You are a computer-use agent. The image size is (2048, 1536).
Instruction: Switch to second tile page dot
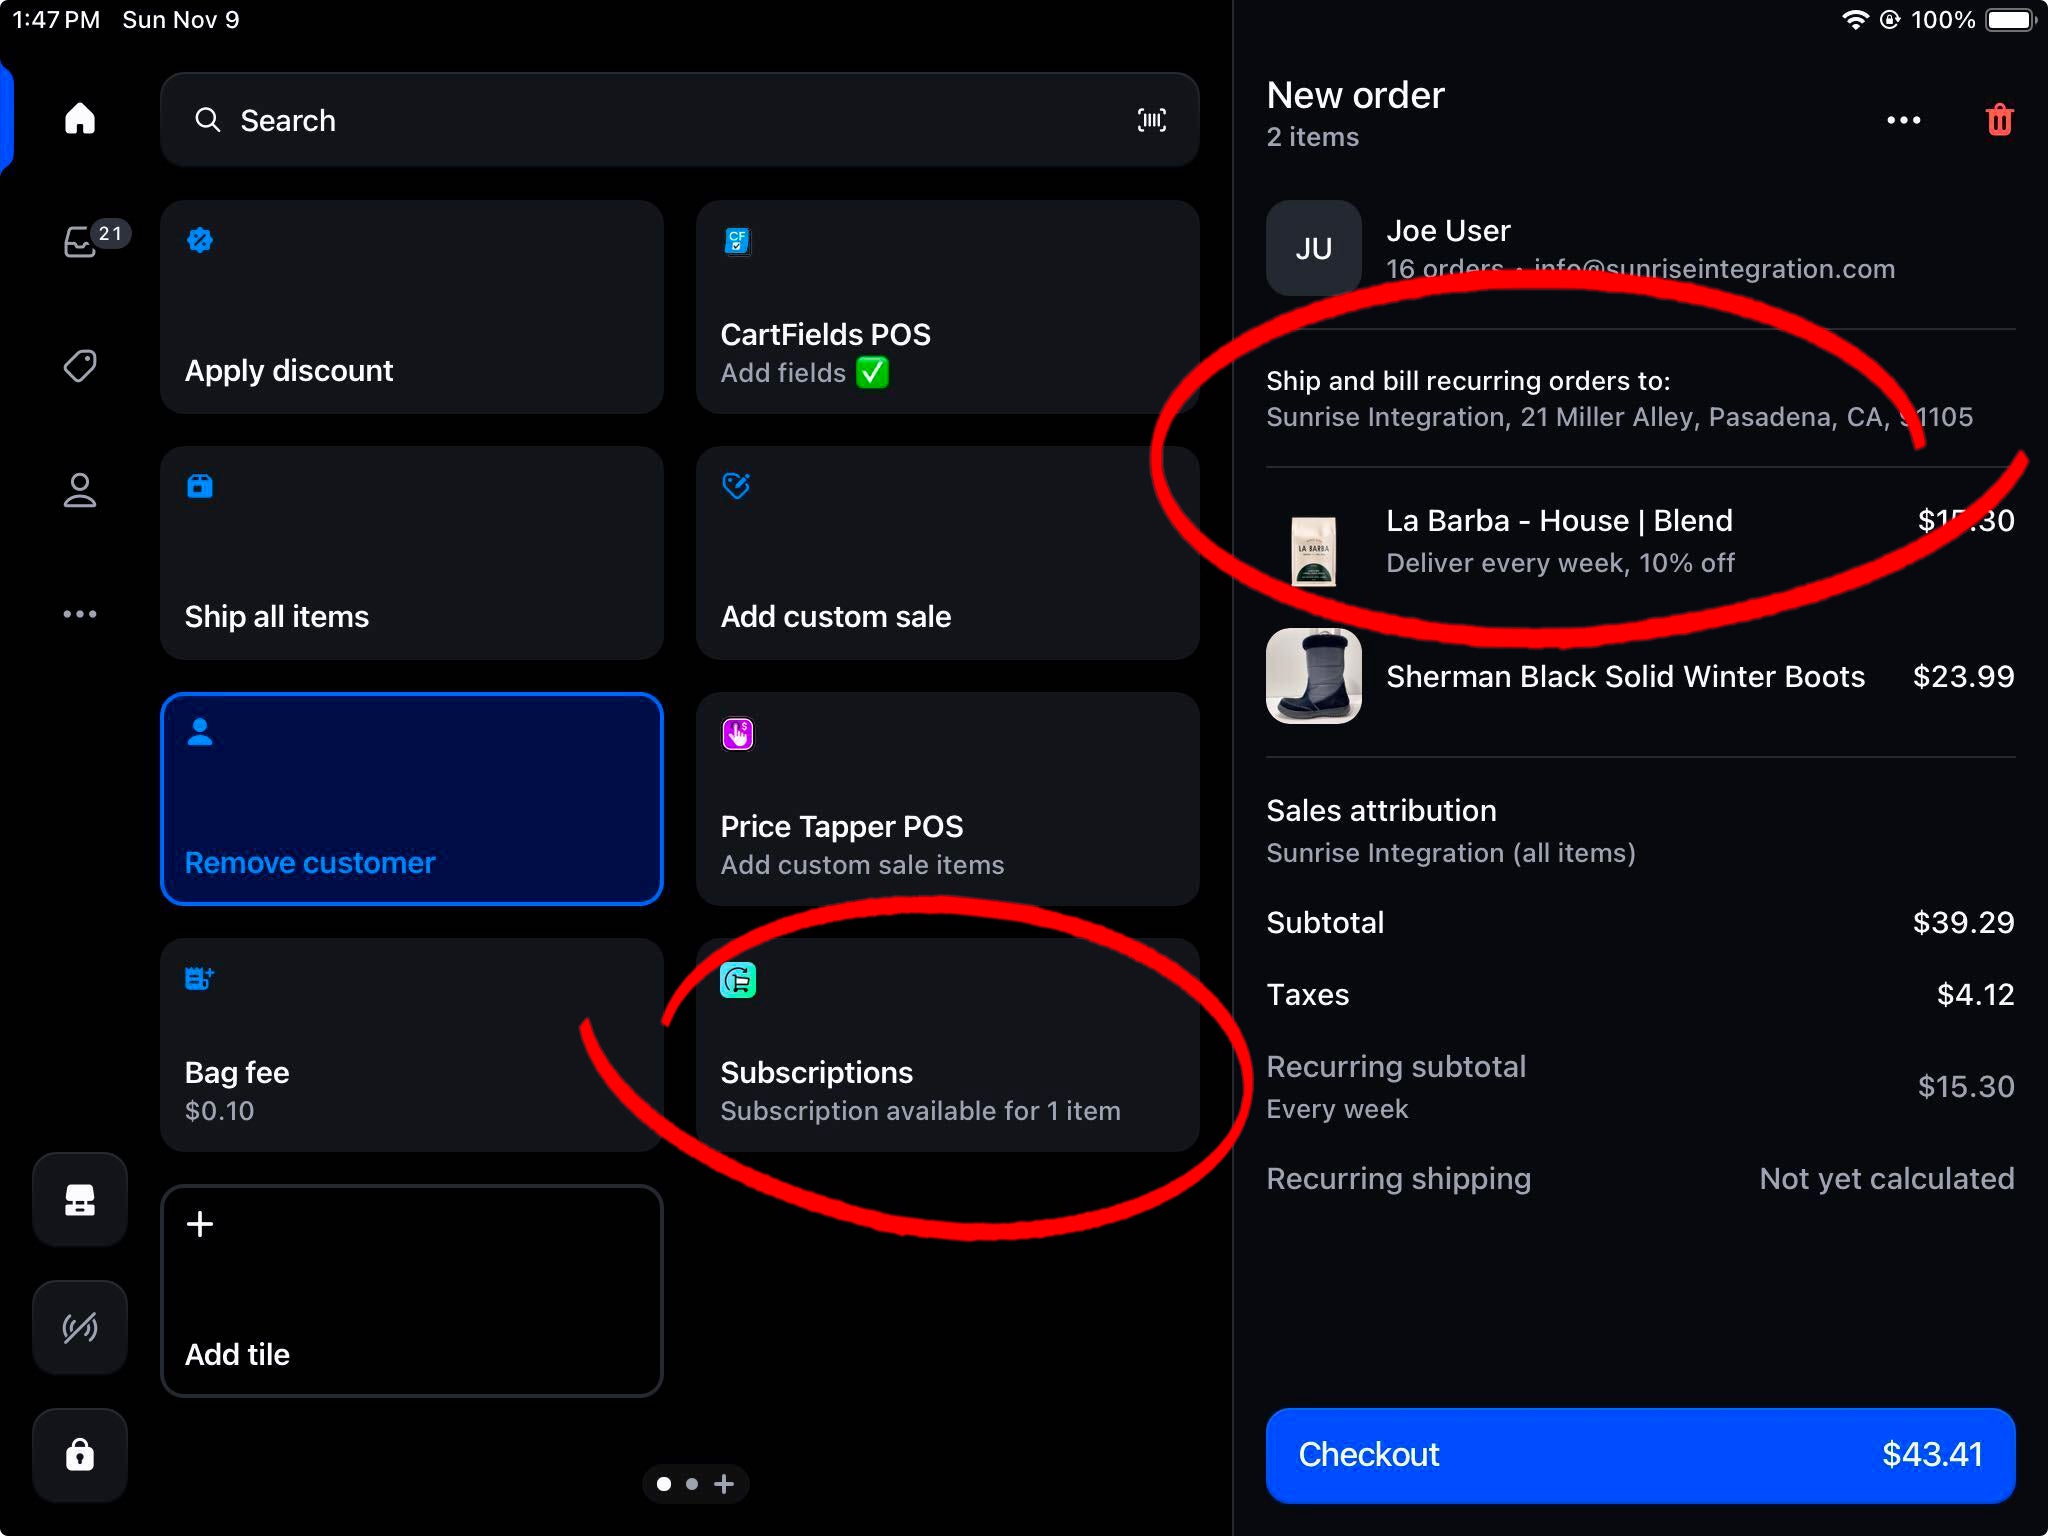(692, 1484)
